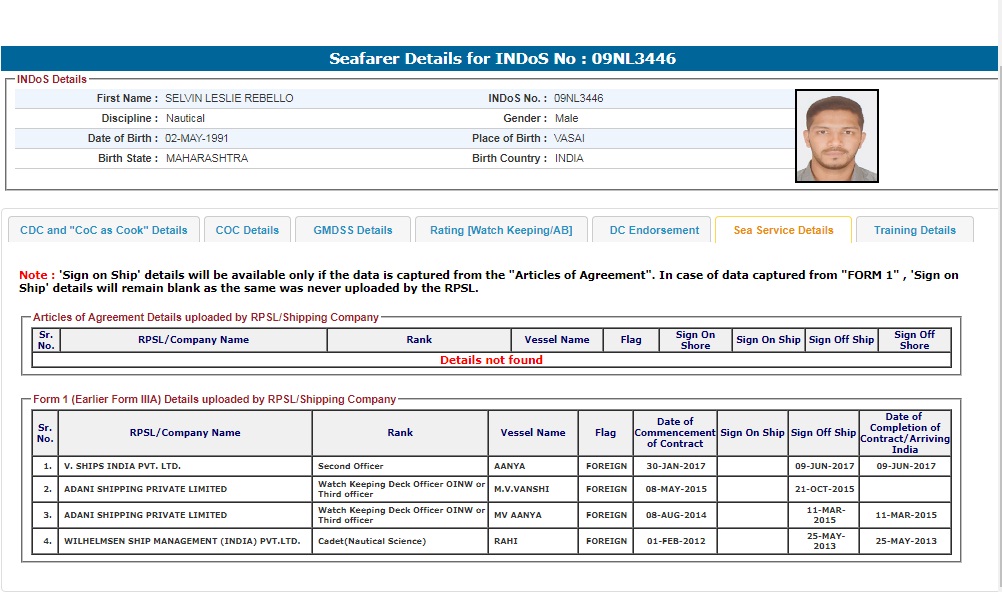Click the Sign On Shore column header
1002x592 pixels.
click(695, 340)
